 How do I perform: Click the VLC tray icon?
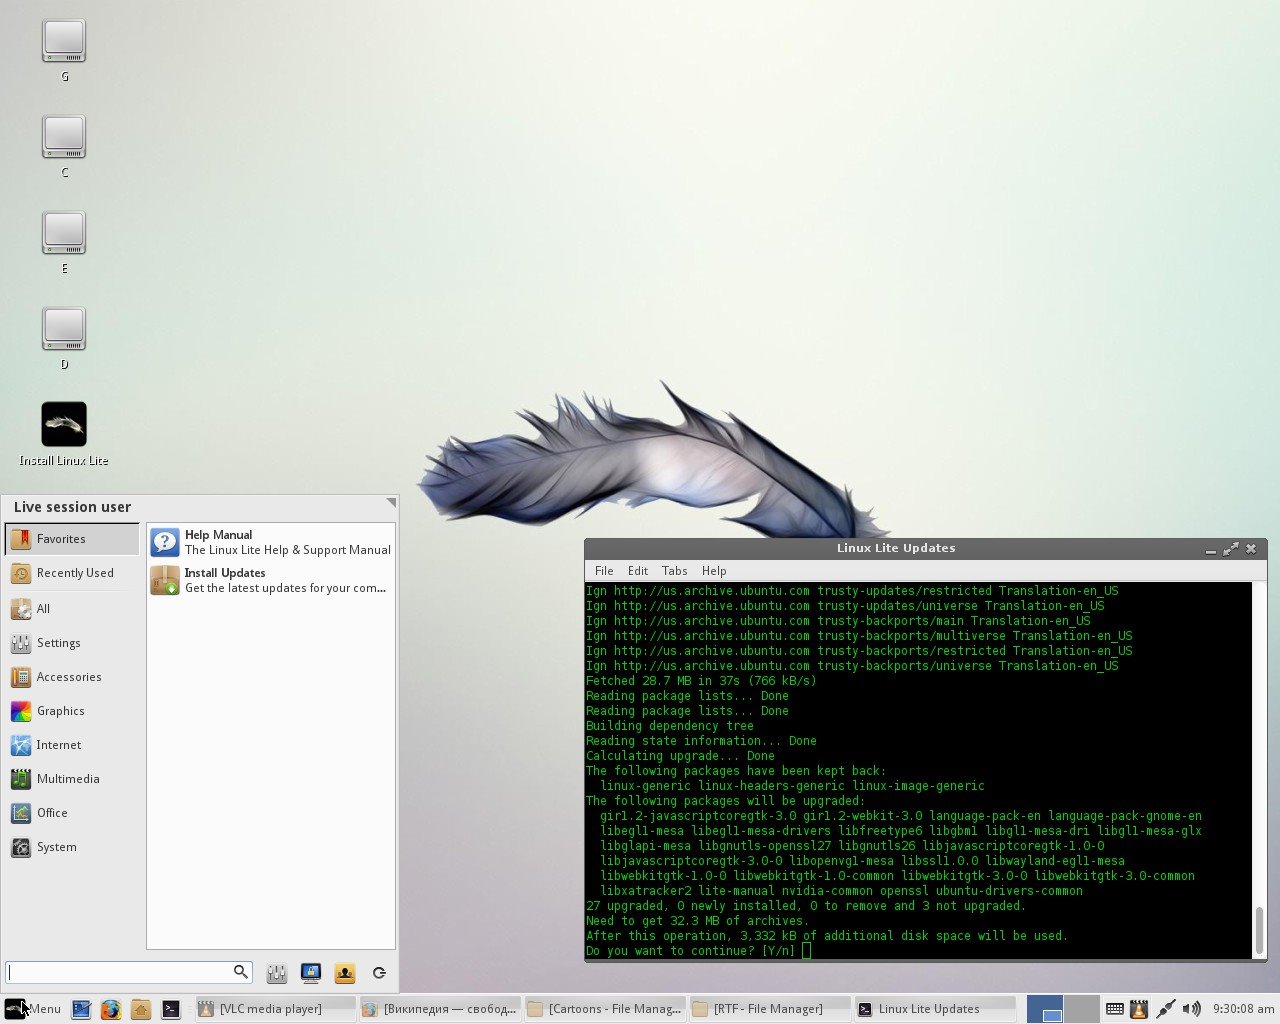click(1138, 1009)
